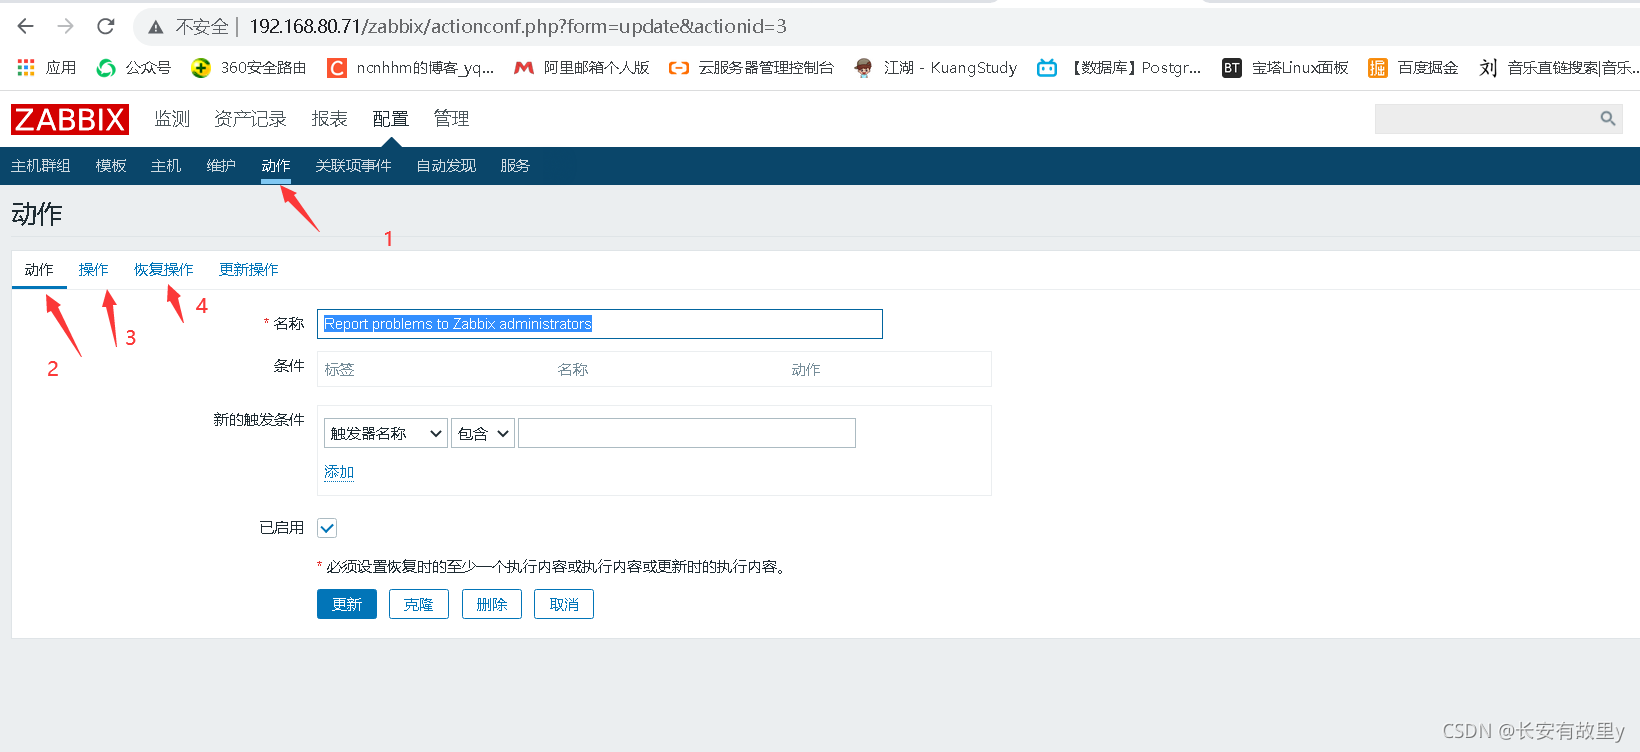Viewport: 1640px width, 752px height.
Task: Open the 百度掘金 bookmark
Action: pos(1413,67)
